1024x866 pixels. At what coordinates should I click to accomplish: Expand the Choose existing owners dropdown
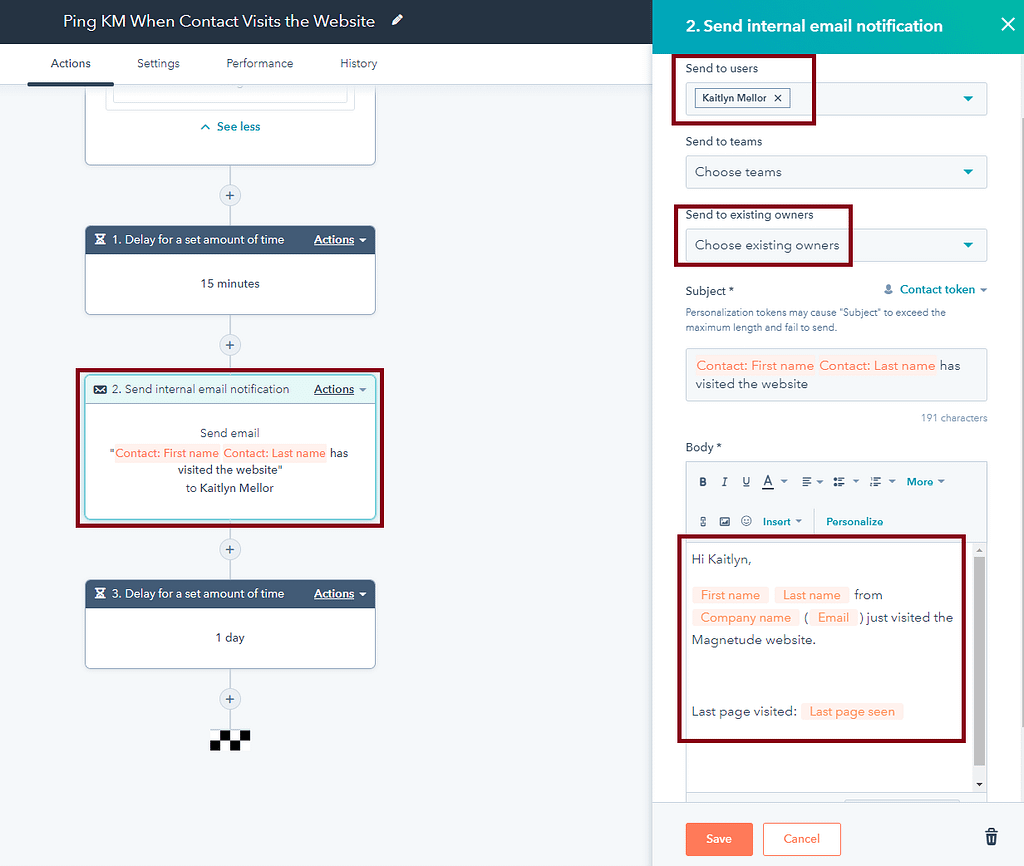click(x=835, y=245)
